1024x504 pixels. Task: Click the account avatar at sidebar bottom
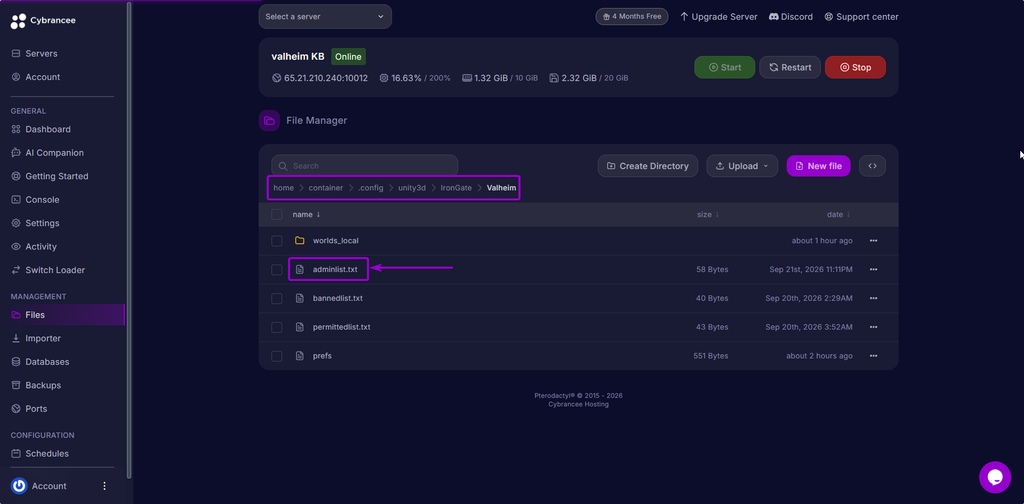(19, 486)
